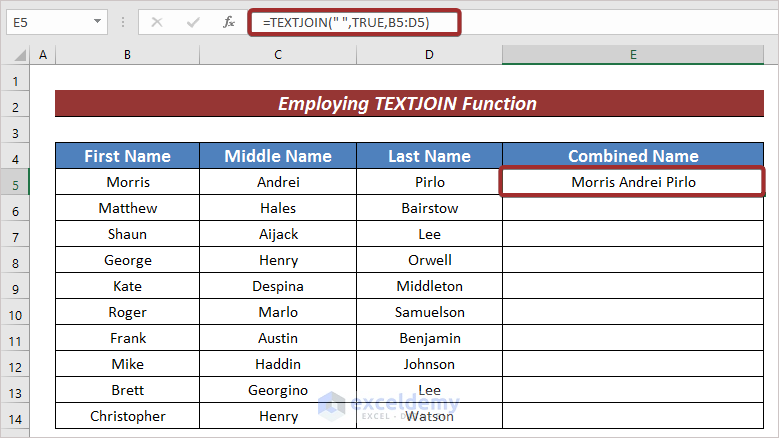Click the 'Last Name' header cell
This screenshot has width=779, height=438.
(429, 156)
